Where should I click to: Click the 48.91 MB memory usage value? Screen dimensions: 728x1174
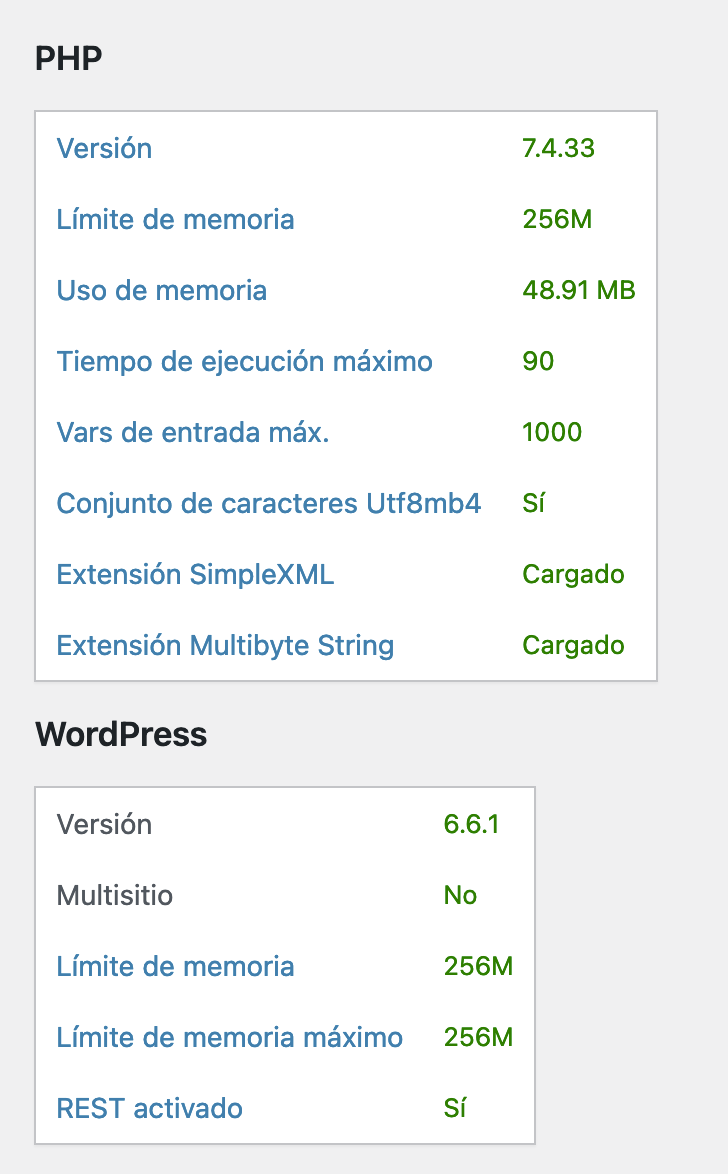pos(579,291)
